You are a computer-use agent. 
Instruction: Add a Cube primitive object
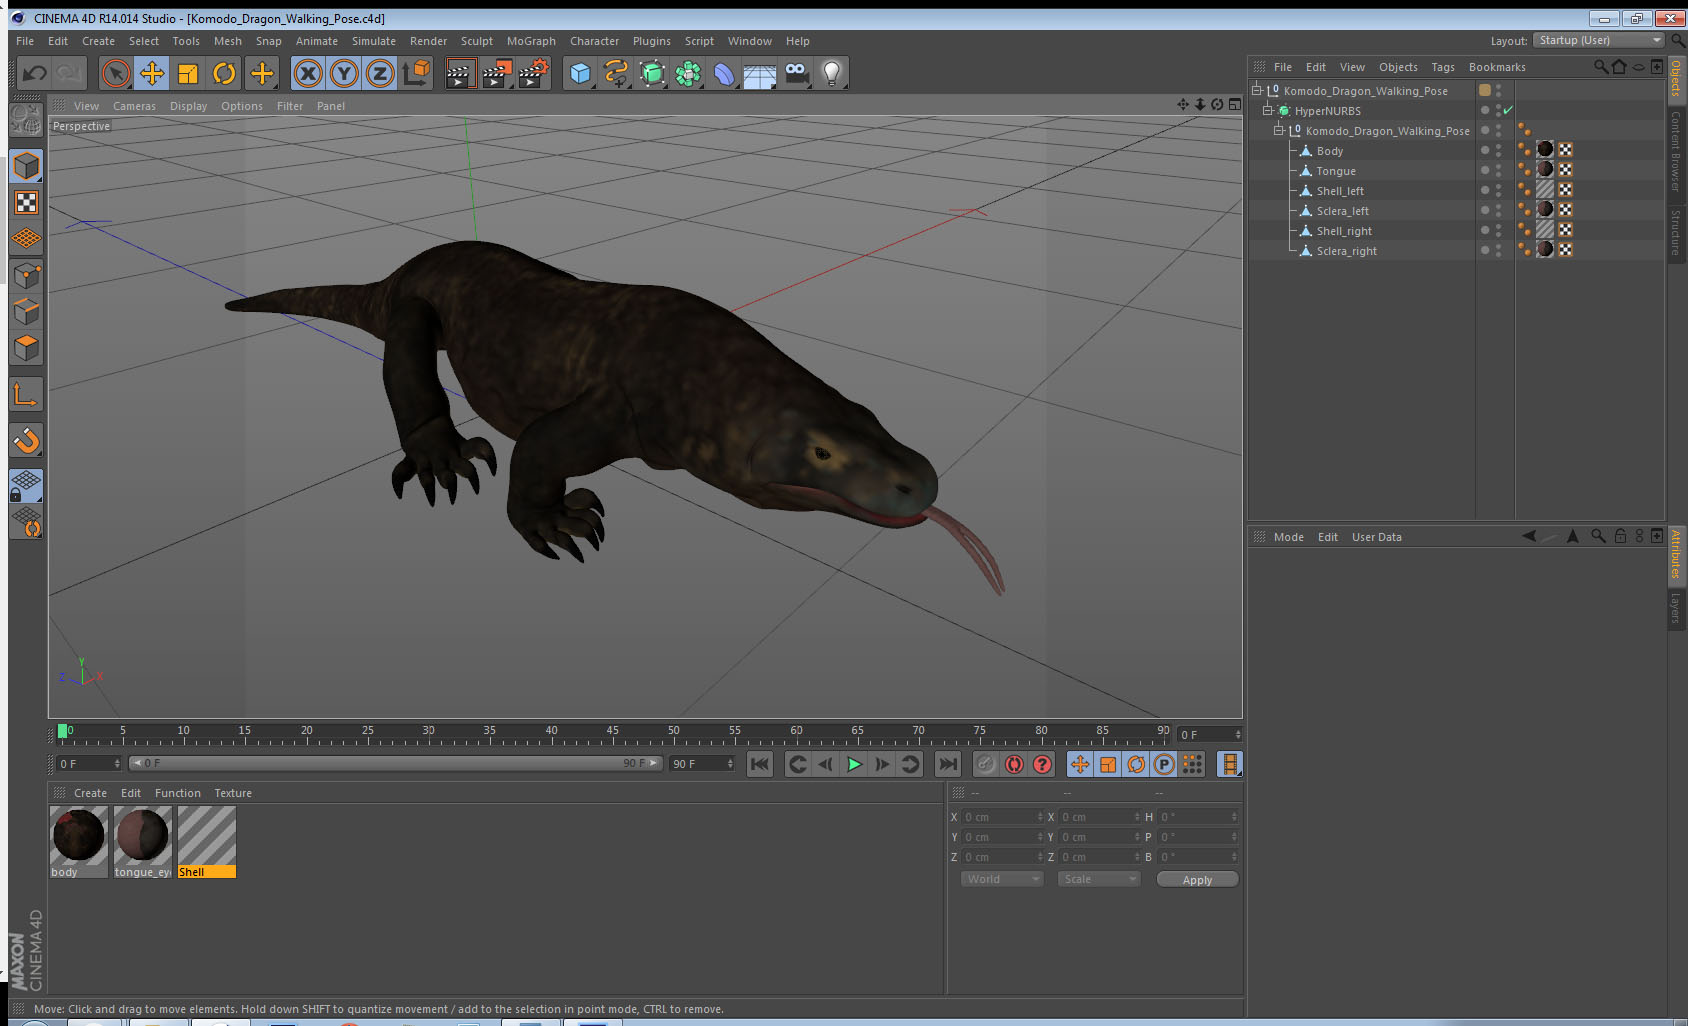(580, 73)
